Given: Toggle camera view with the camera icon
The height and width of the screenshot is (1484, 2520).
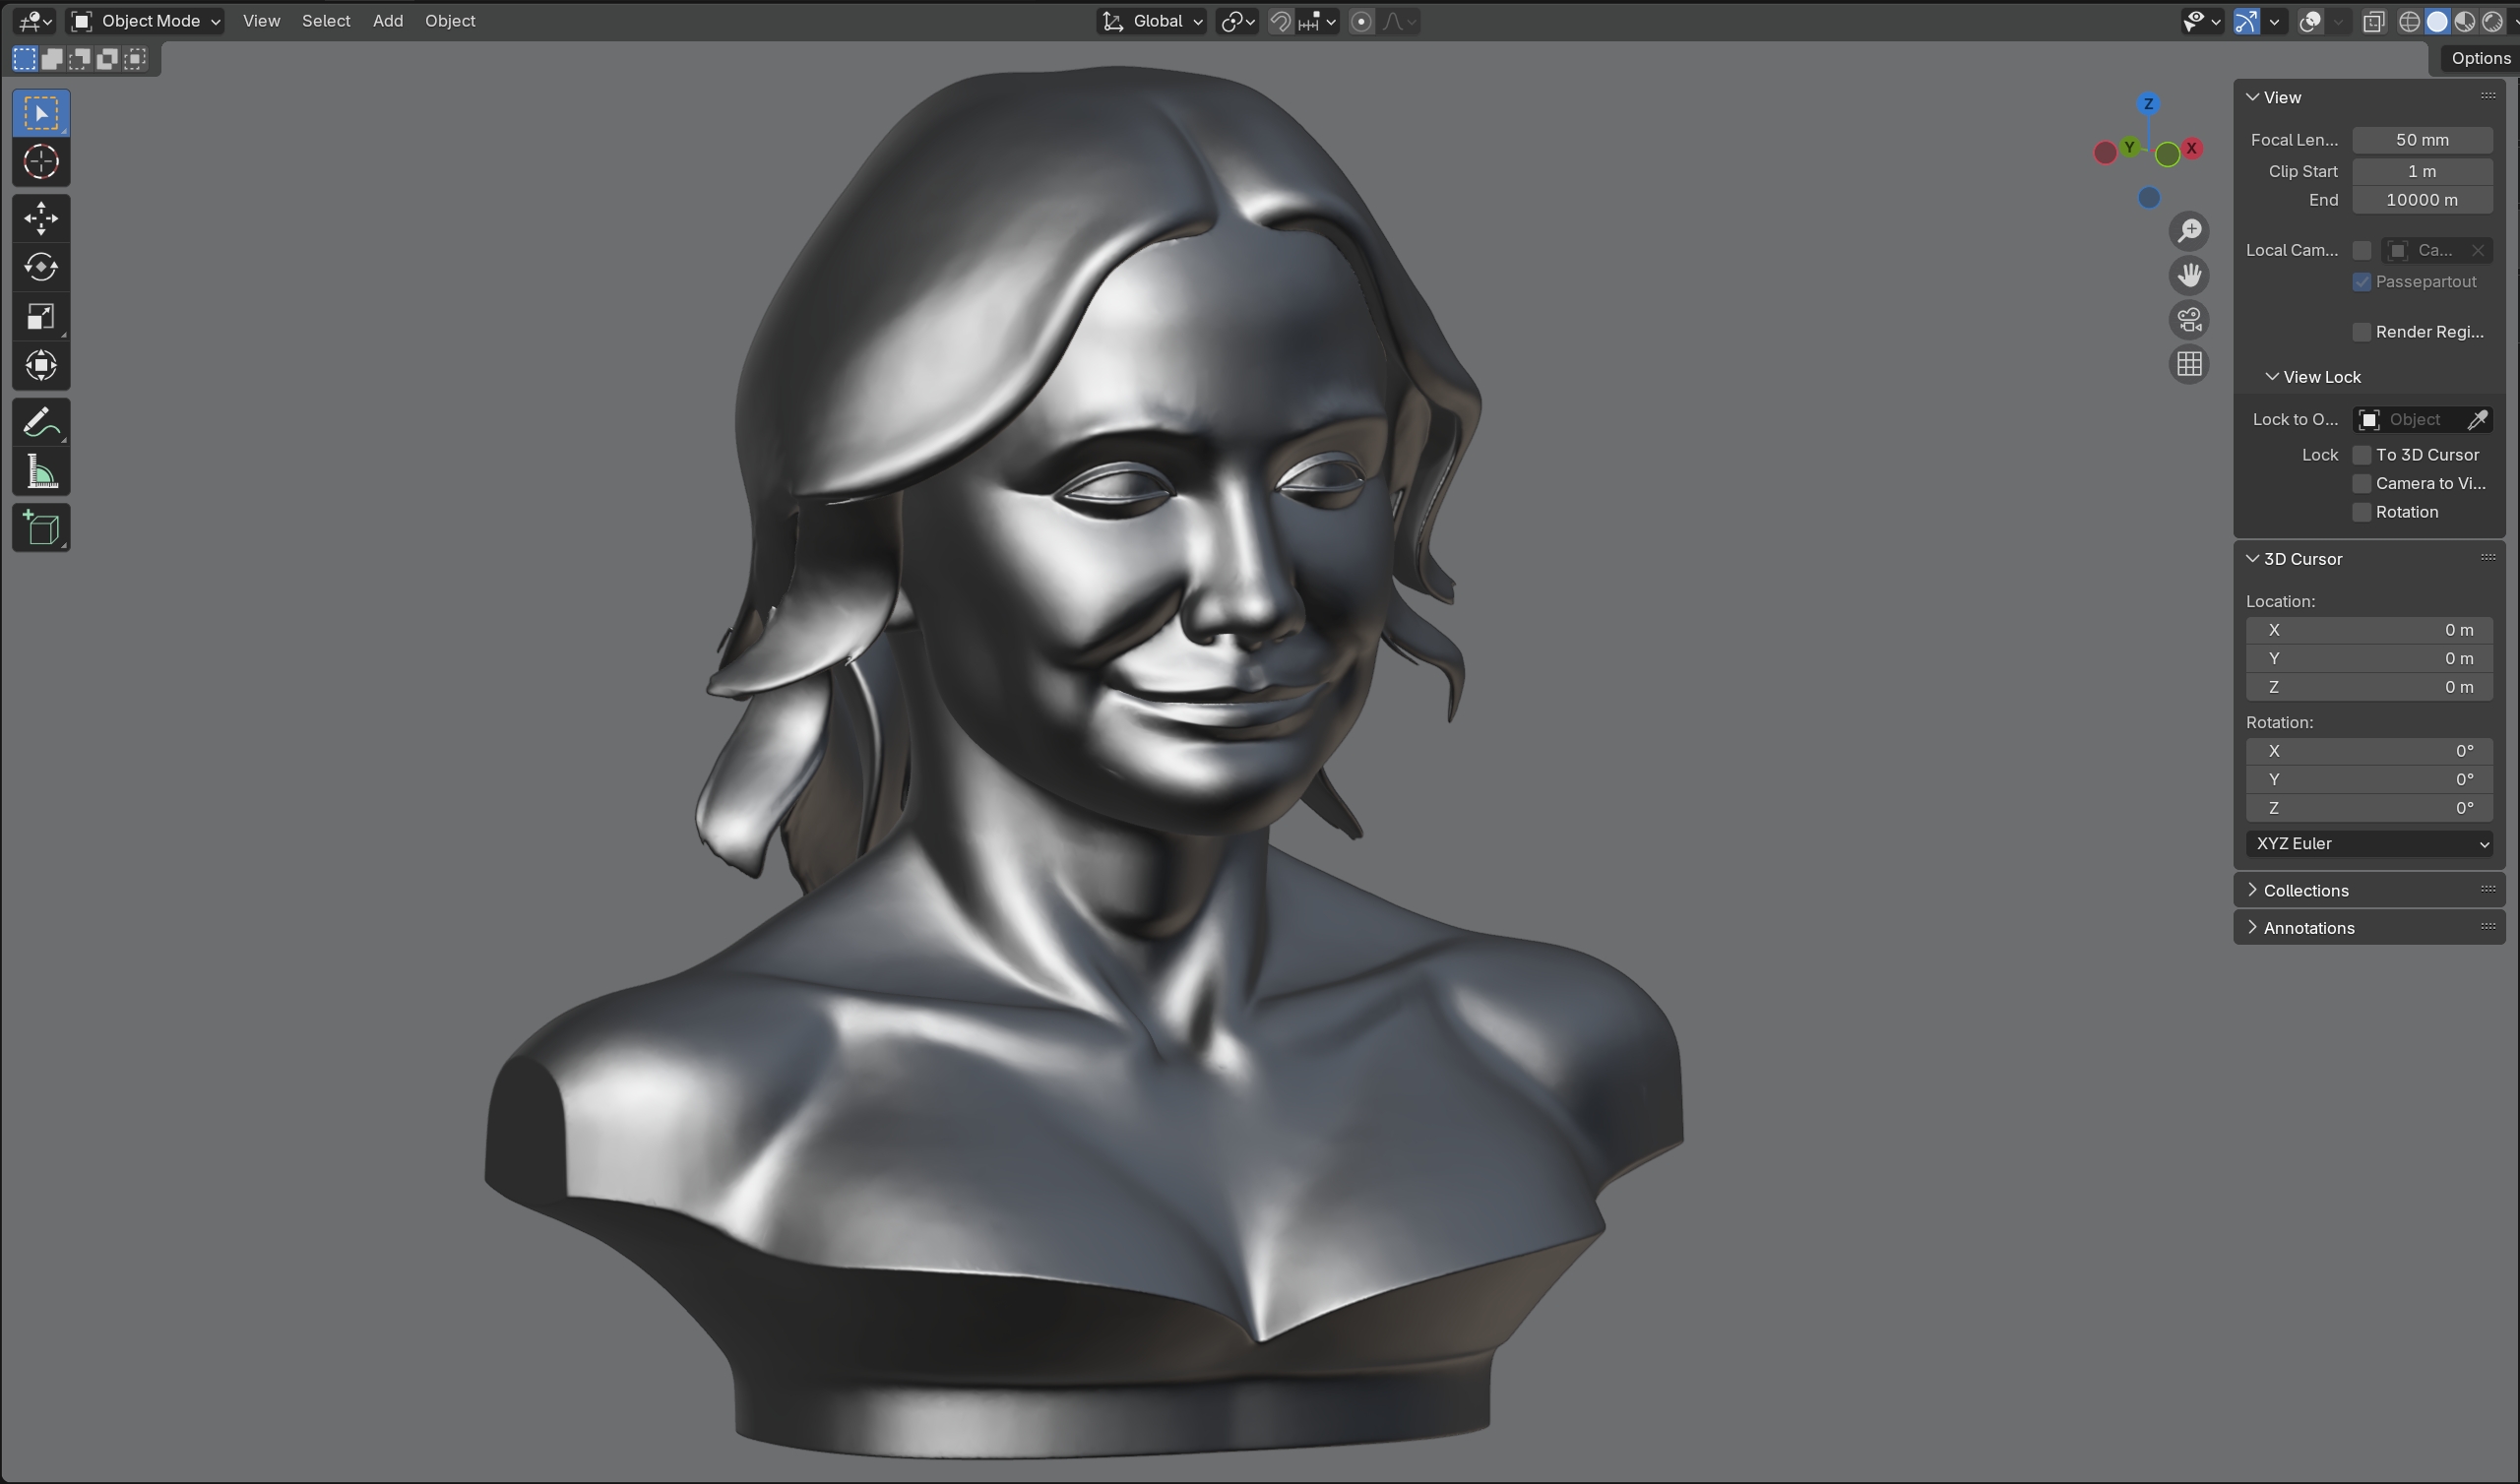Looking at the screenshot, I should click(2189, 320).
